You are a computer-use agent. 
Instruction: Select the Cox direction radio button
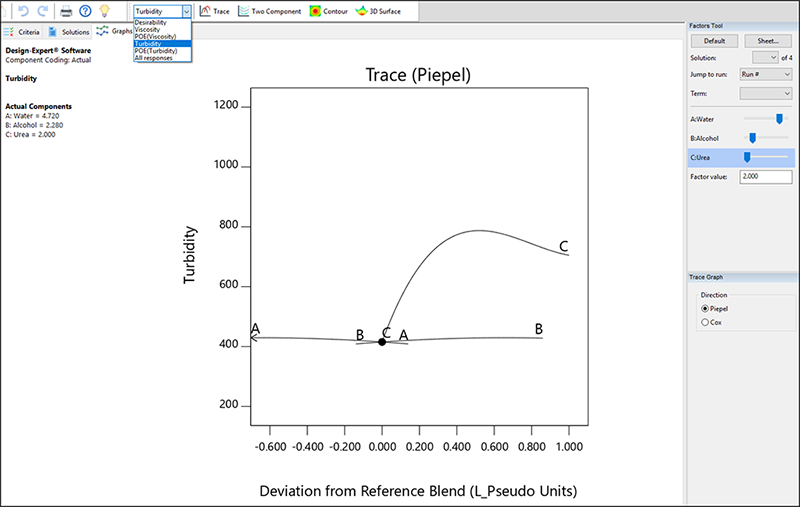click(706, 322)
